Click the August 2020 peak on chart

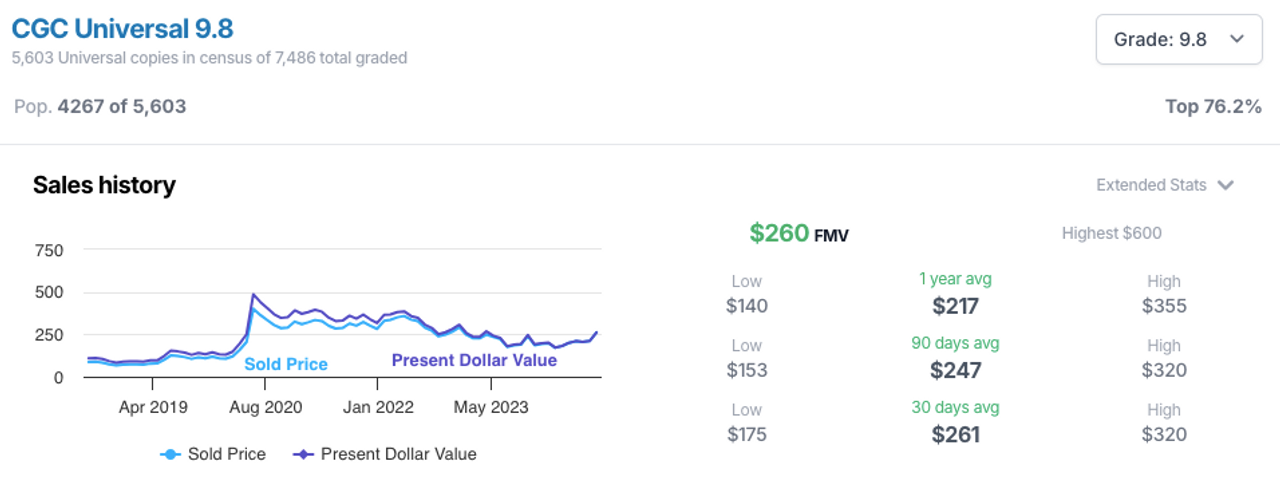pyautogui.click(x=253, y=295)
